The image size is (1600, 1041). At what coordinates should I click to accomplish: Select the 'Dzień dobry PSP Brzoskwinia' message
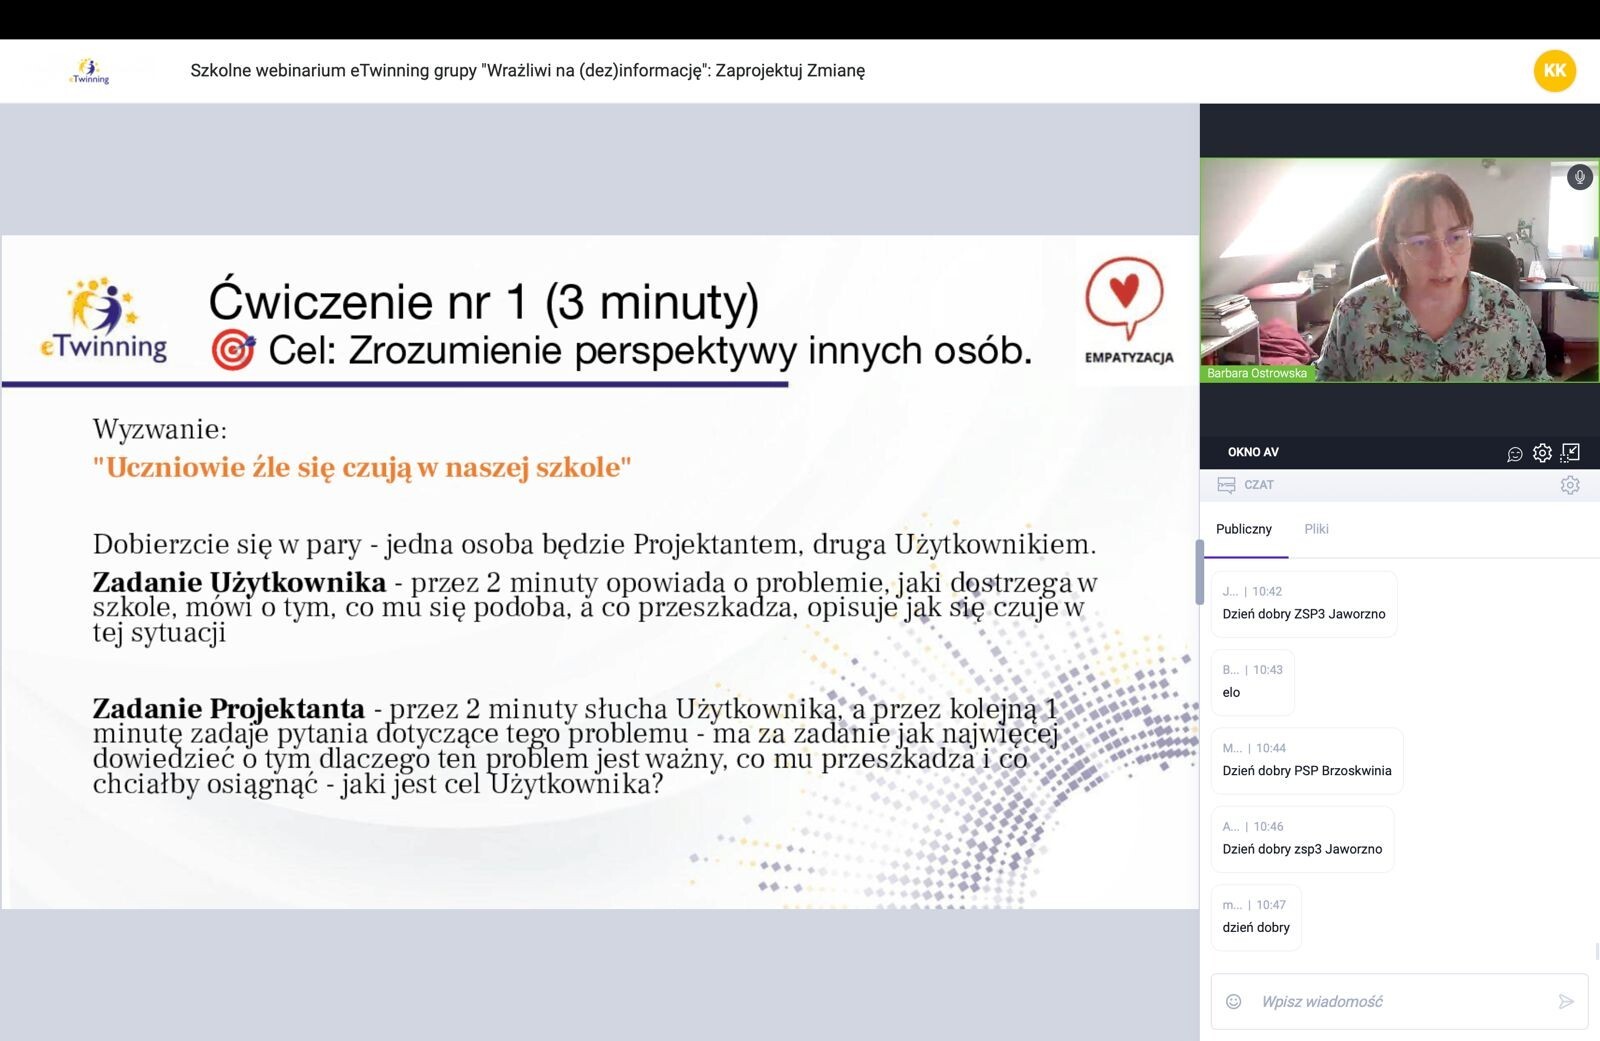[x=1306, y=771]
